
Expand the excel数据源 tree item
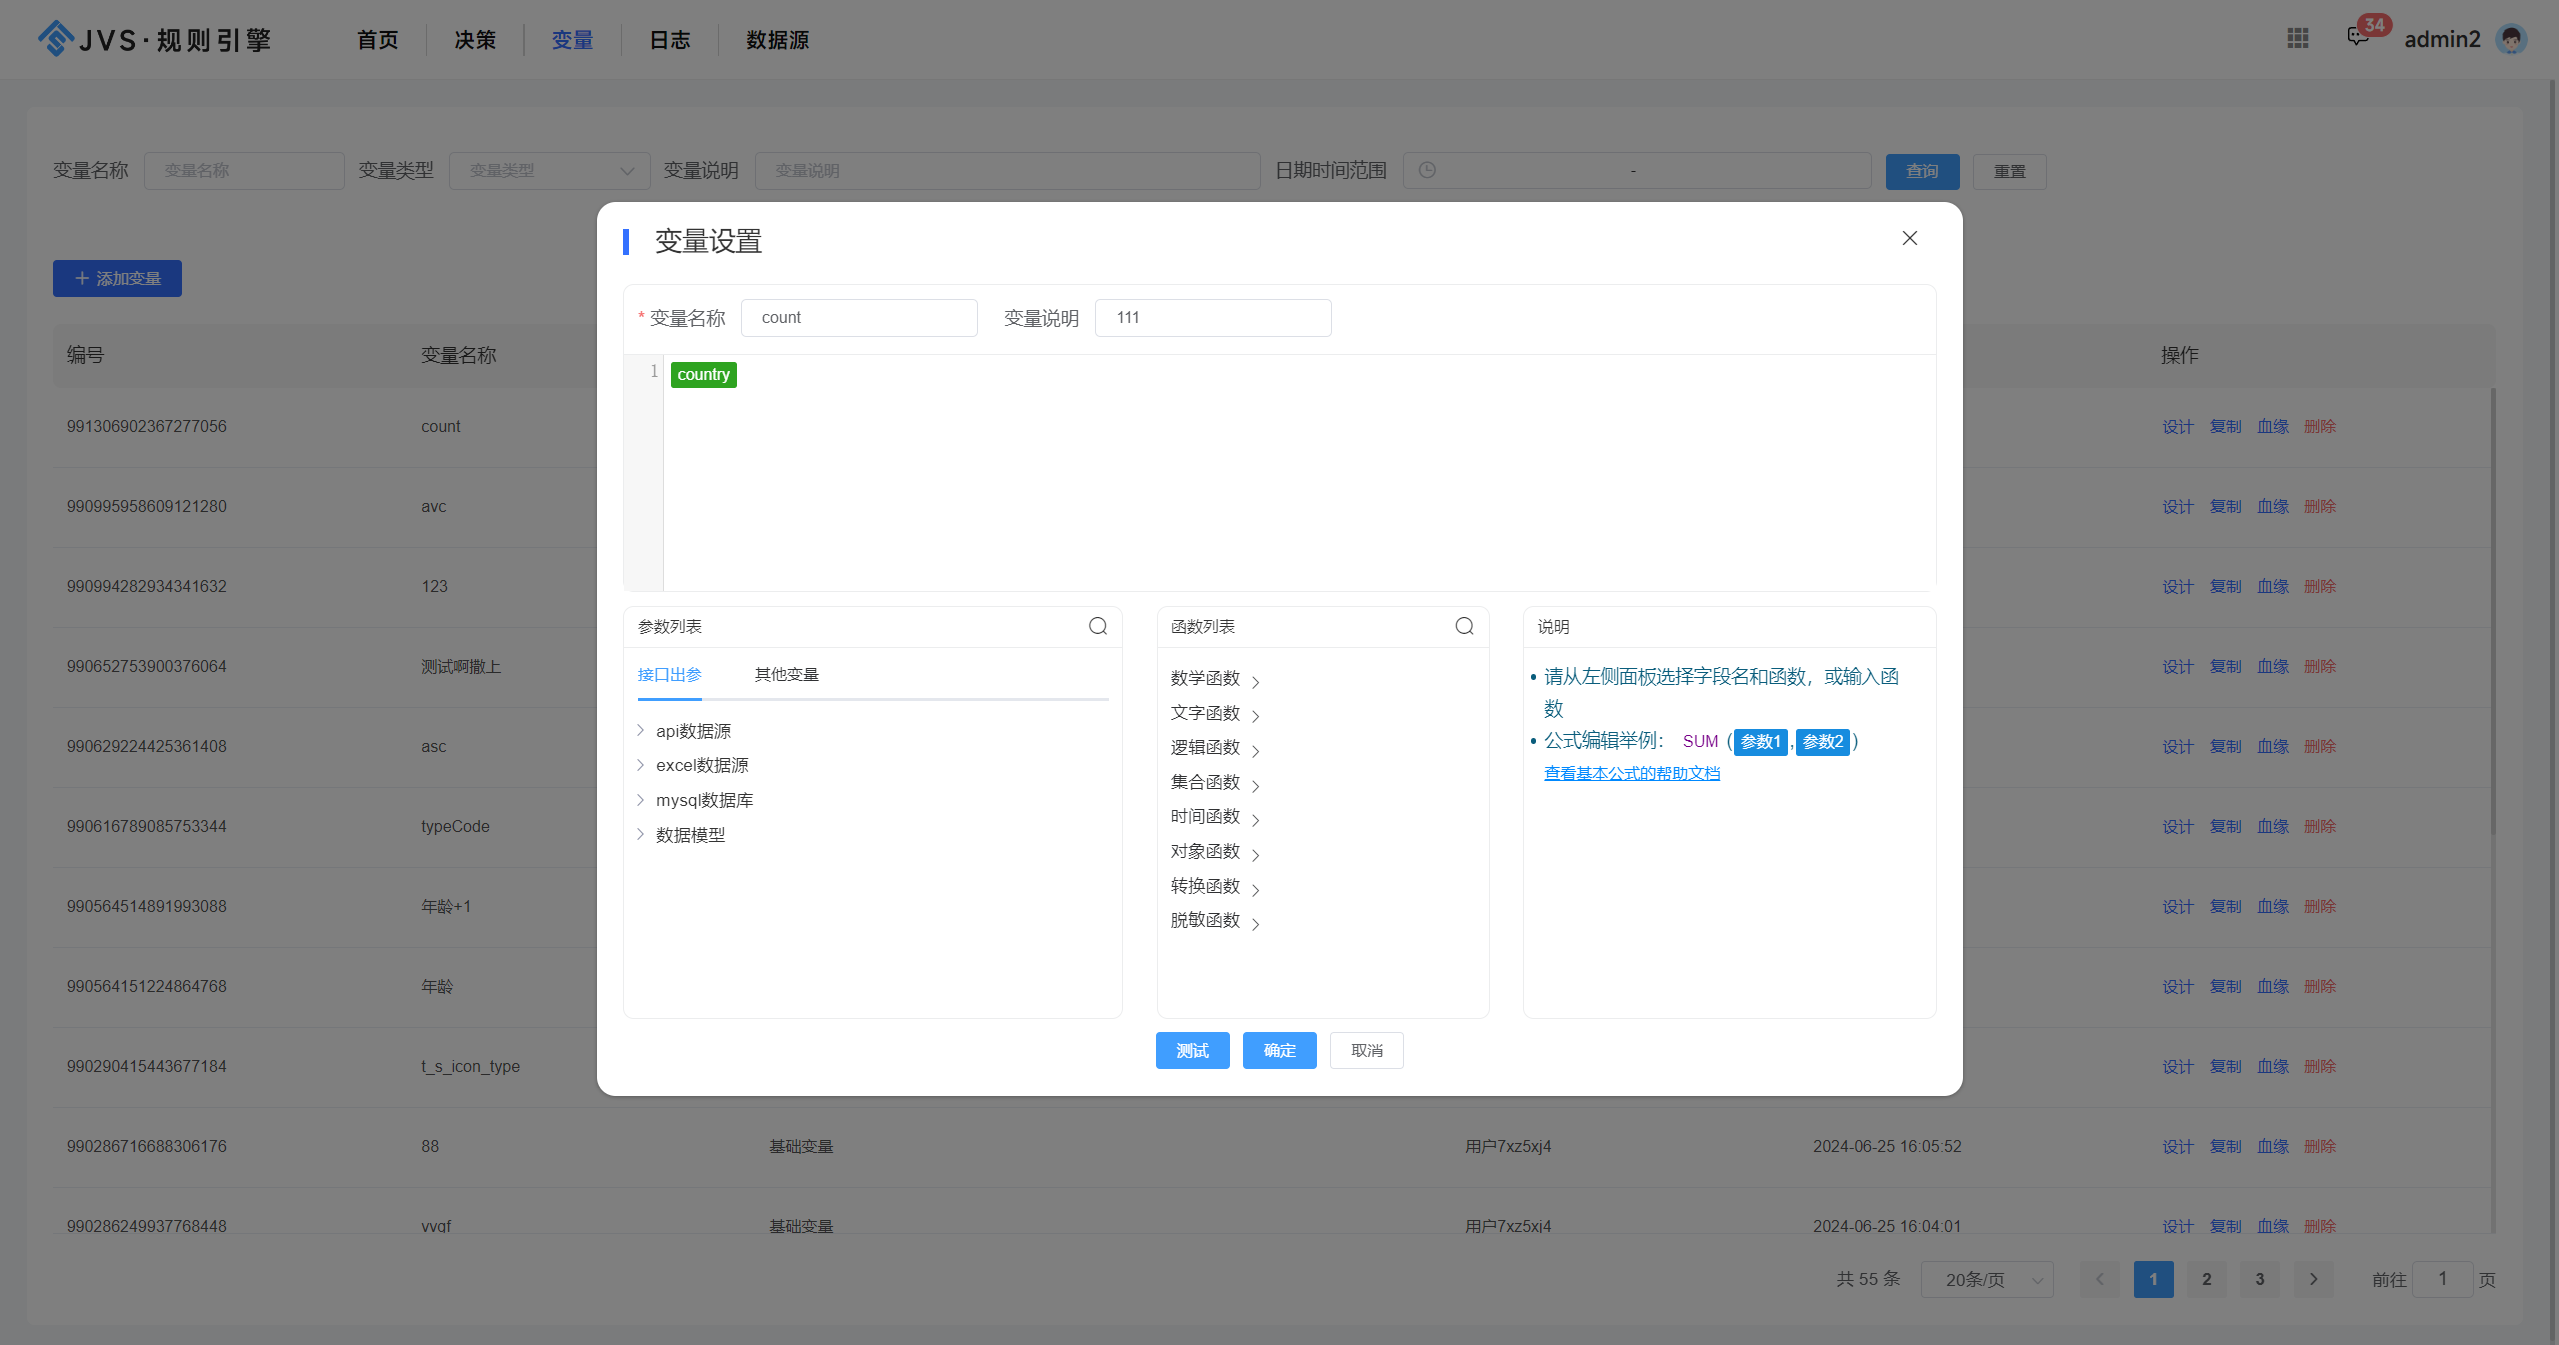(641, 765)
